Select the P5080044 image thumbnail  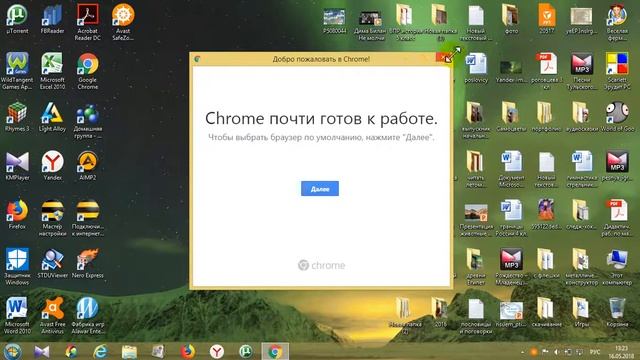[335, 20]
